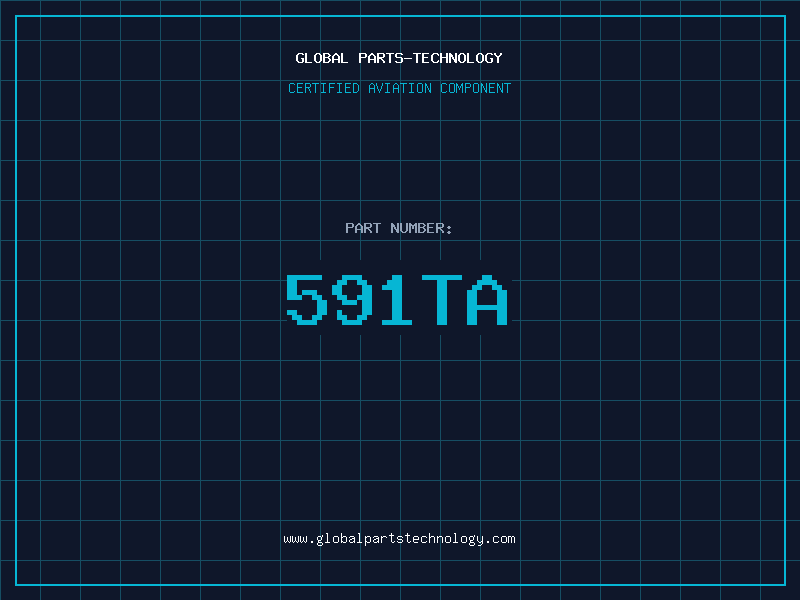Select the part number '591TA'
Viewport: 800px width, 600px height.
click(x=396, y=299)
